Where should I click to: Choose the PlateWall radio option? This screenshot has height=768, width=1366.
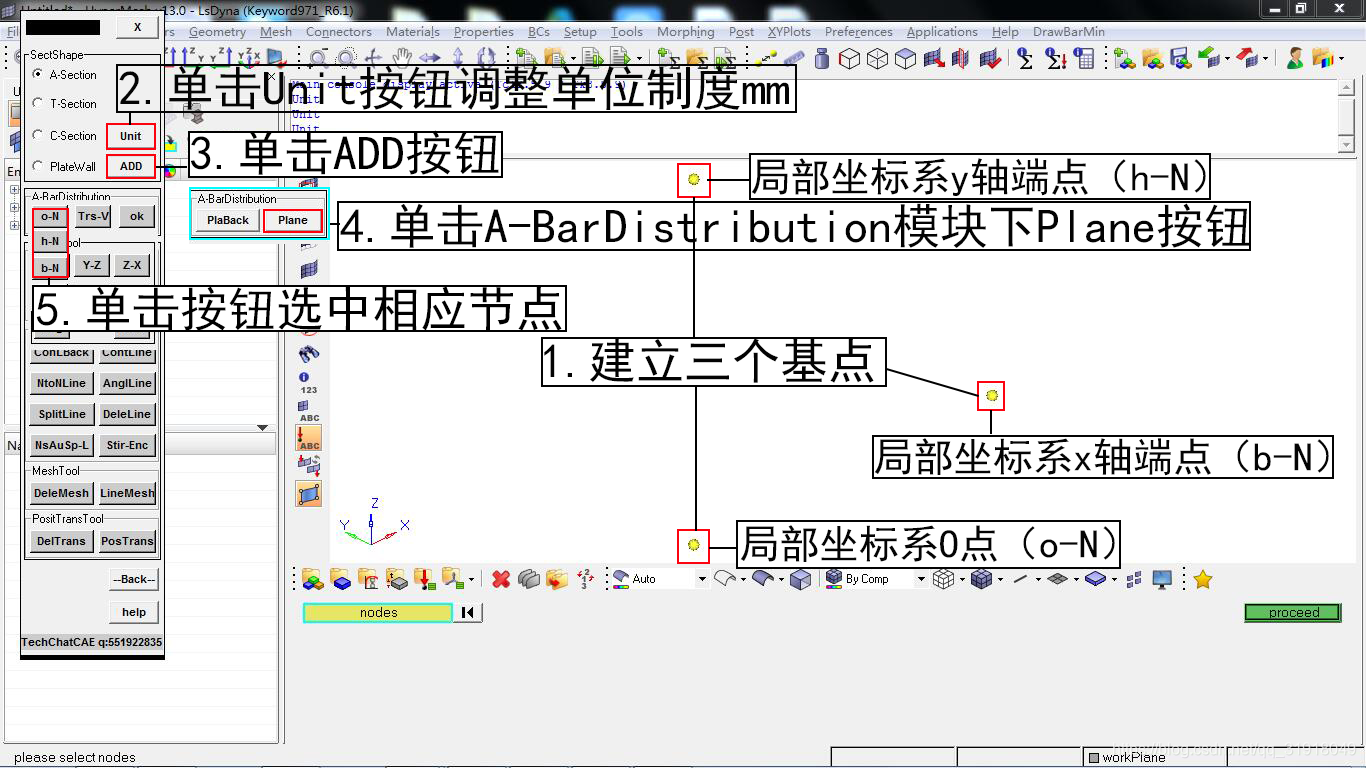(38, 167)
